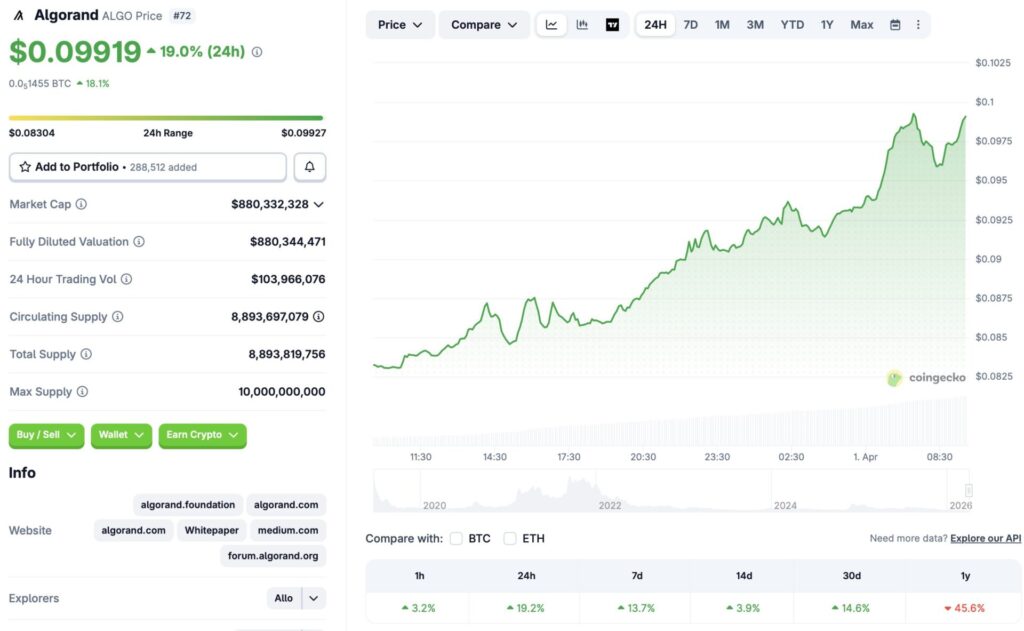This screenshot has width=1024, height=631.
Task: Select the 1Y time range tab
Action: [x=827, y=25]
